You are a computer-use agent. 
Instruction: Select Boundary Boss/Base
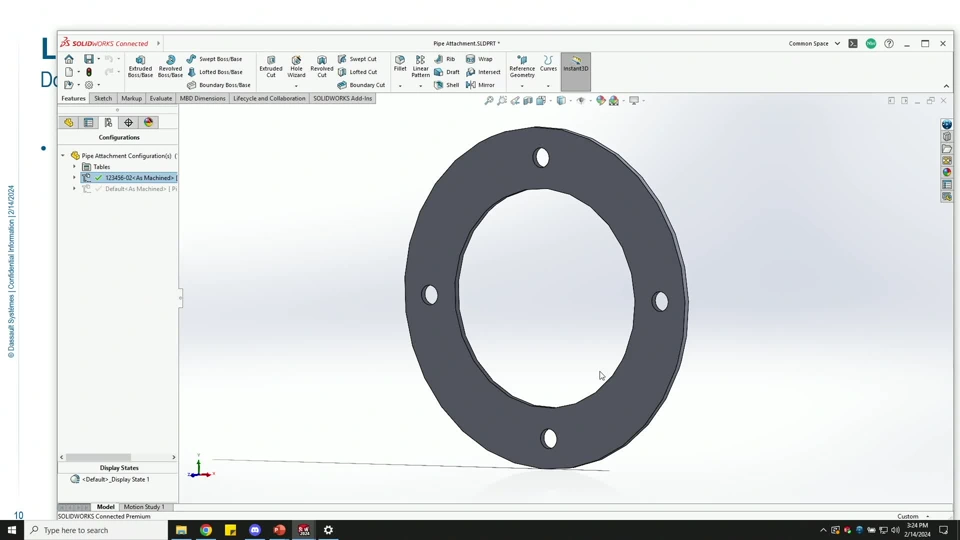(219, 85)
